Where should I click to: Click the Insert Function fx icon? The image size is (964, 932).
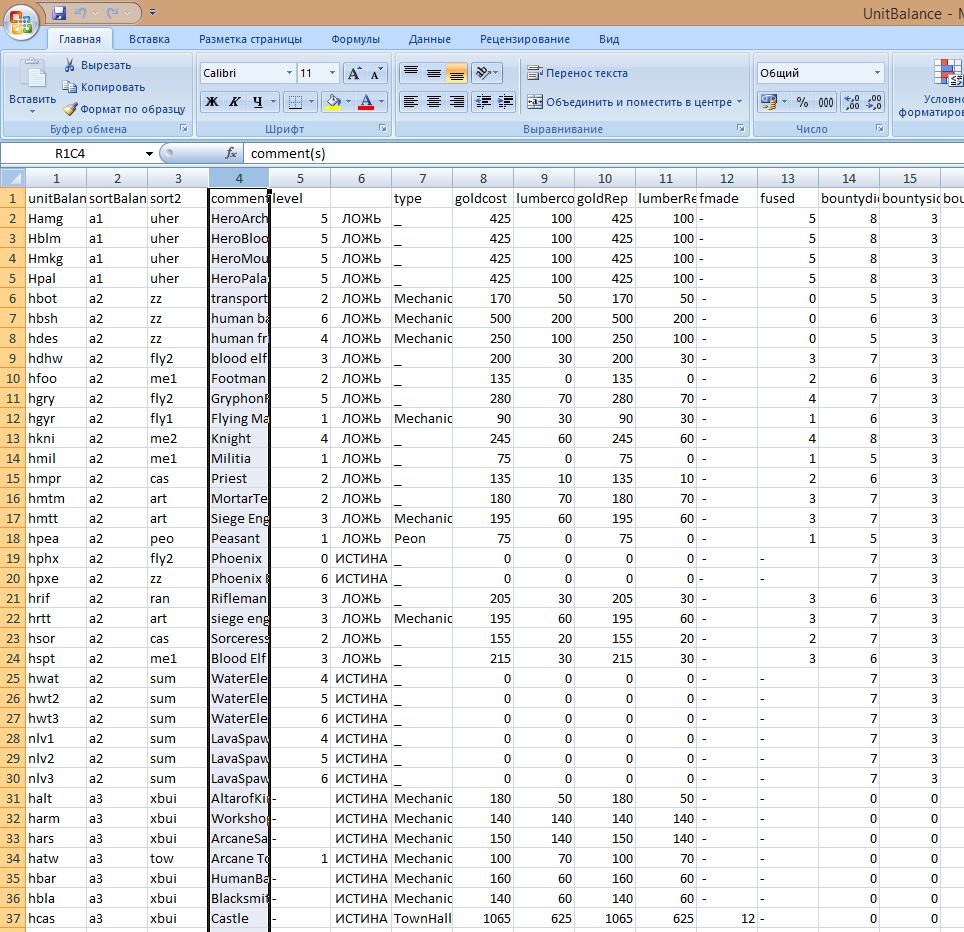pos(231,154)
